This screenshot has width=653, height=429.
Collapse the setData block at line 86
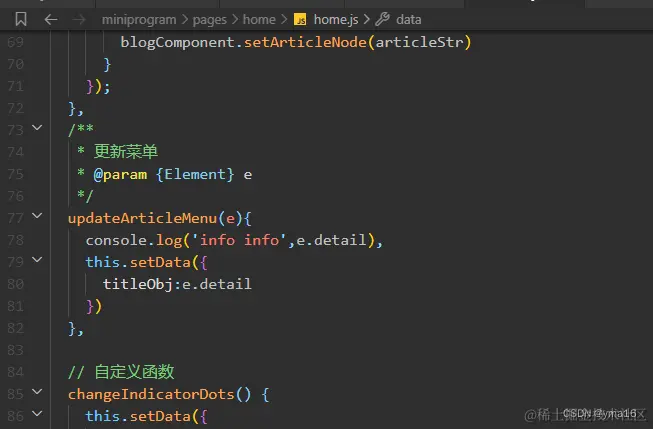tap(37, 414)
